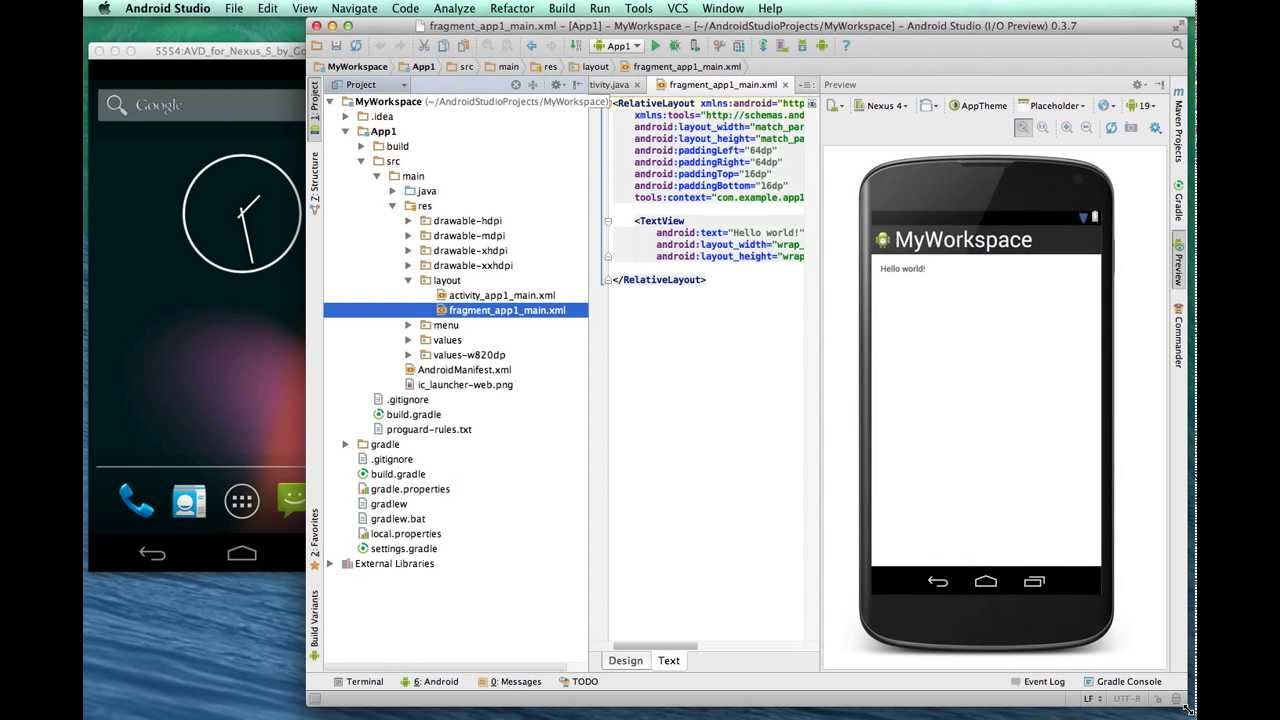Tap Contacts icon in emulator window
This screenshot has width=1280, height=720.
pyautogui.click(x=189, y=501)
